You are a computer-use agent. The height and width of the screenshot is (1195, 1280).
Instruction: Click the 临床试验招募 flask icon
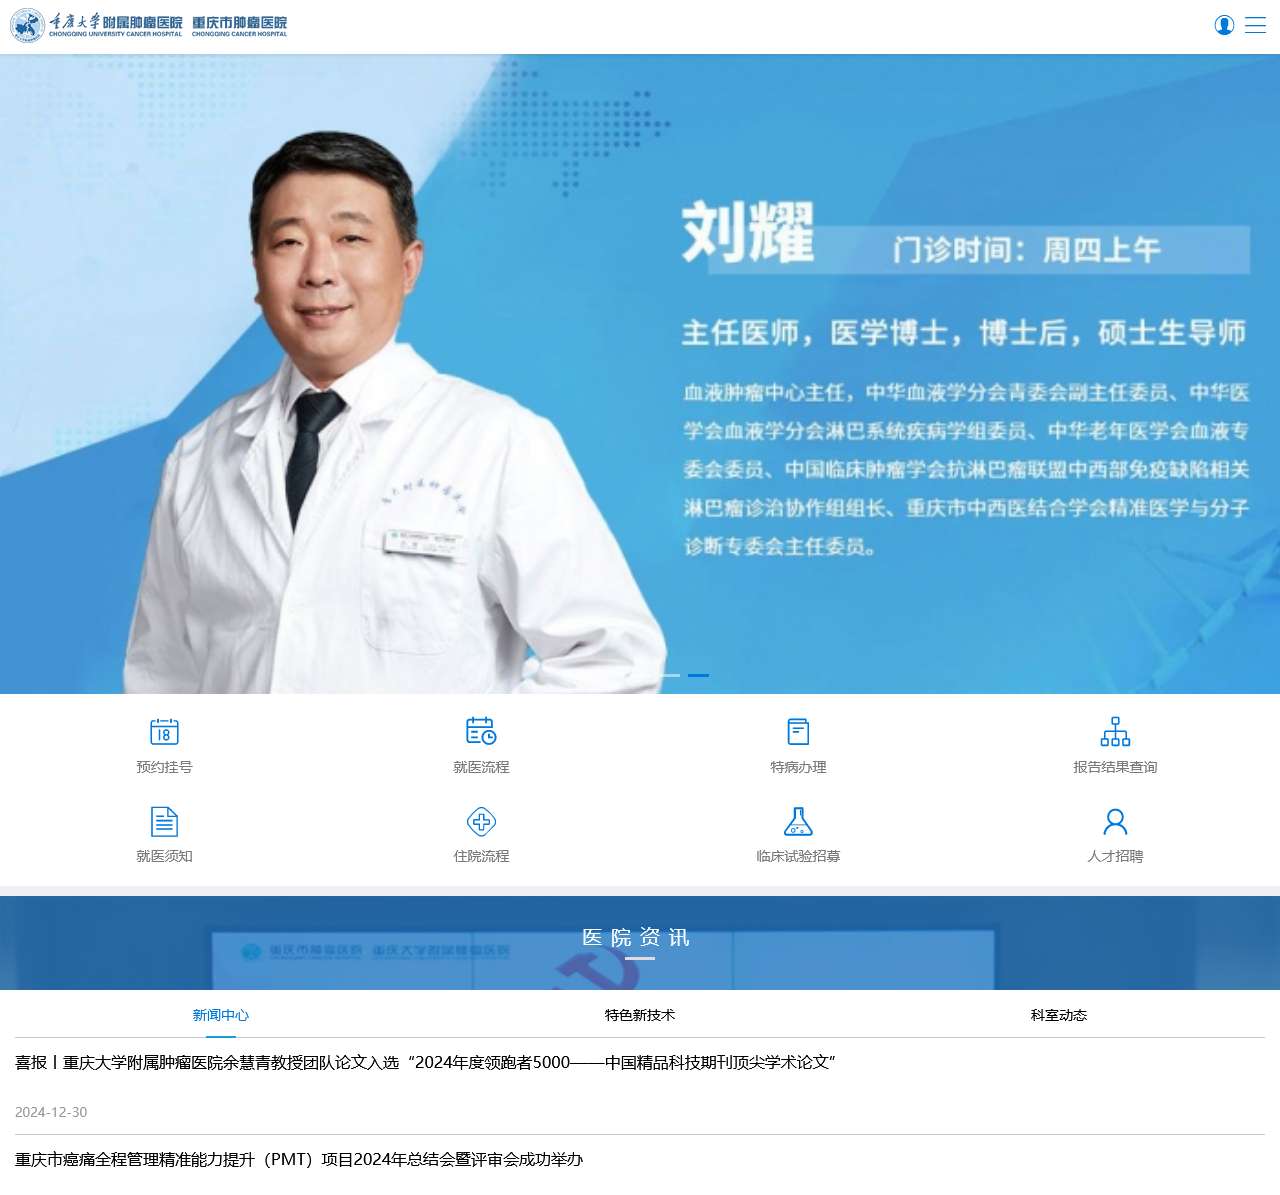pyautogui.click(x=798, y=821)
